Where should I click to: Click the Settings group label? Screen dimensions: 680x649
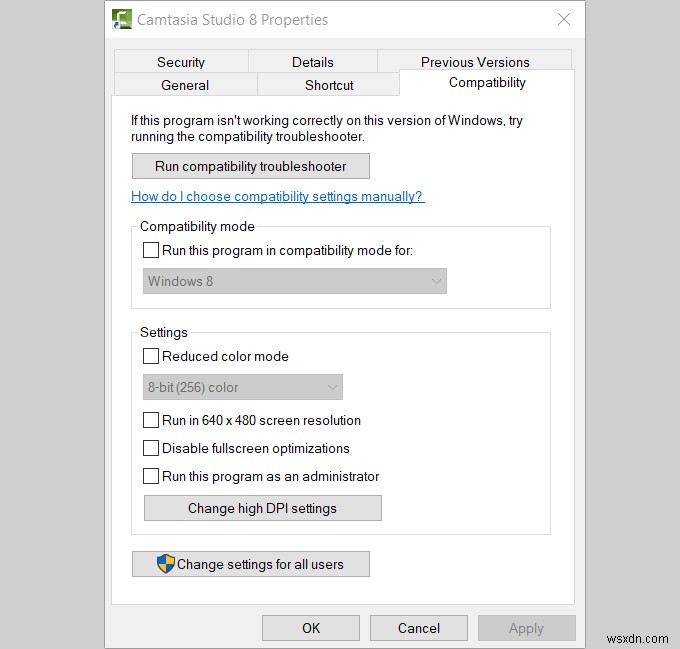coord(164,332)
